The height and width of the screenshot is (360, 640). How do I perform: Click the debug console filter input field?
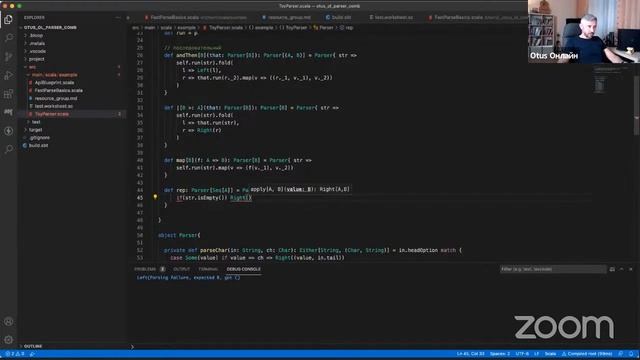[553, 269]
